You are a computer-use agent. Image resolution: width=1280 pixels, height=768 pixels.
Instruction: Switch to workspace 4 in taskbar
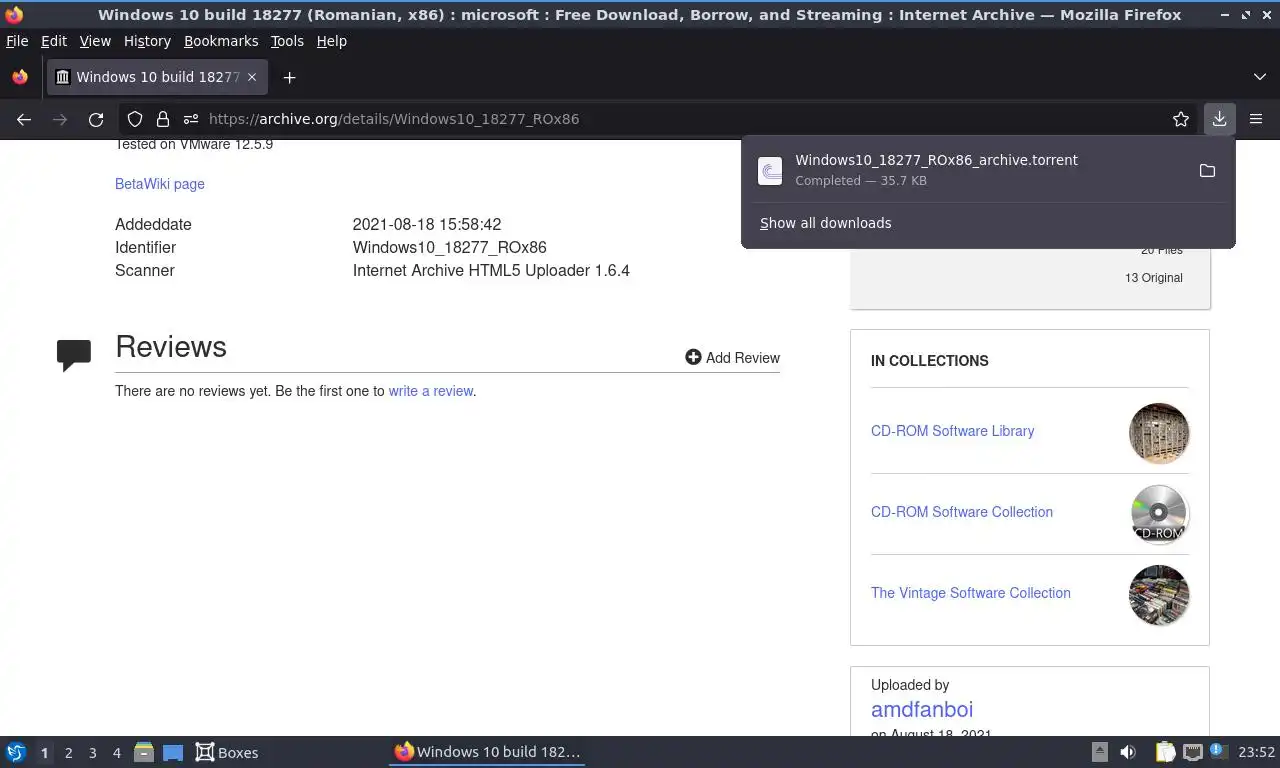[116, 753]
